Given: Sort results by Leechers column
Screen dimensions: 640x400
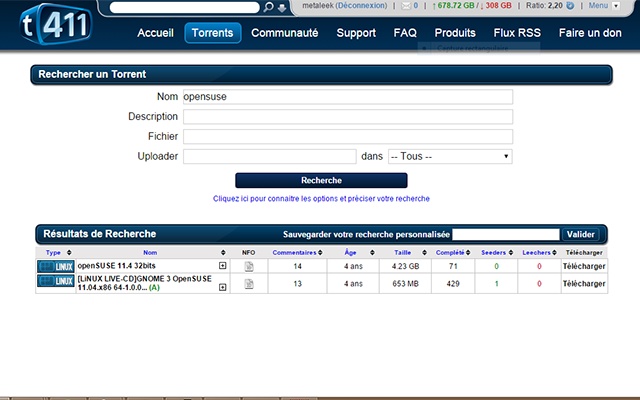Looking at the screenshot, I should coord(536,253).
